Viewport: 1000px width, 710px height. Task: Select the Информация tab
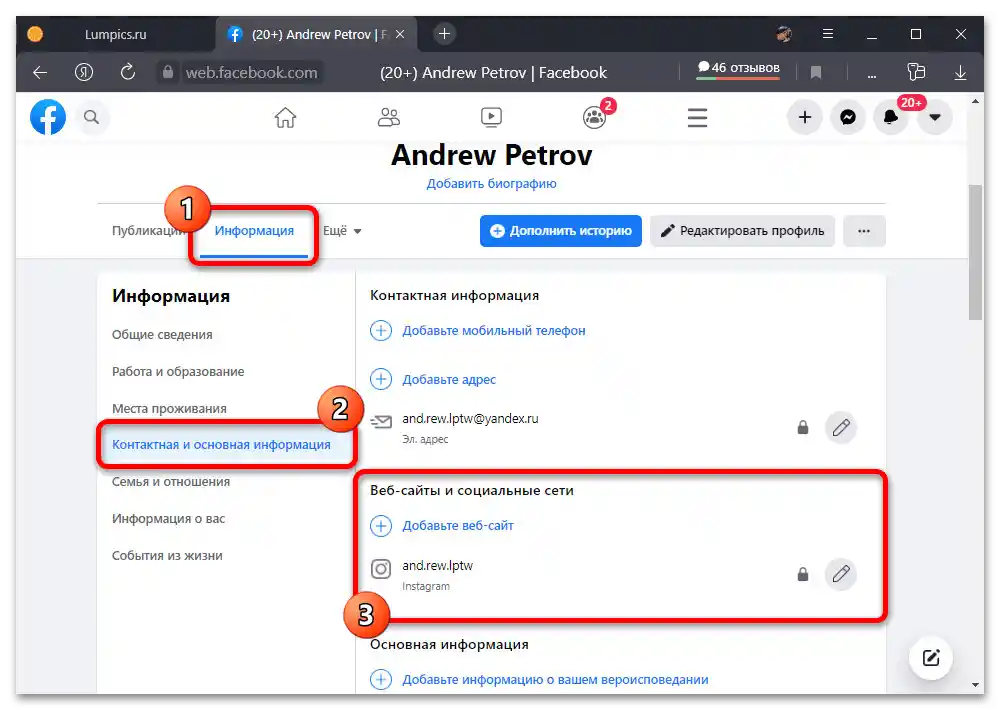pyautogui.click(x=254, y=231)
